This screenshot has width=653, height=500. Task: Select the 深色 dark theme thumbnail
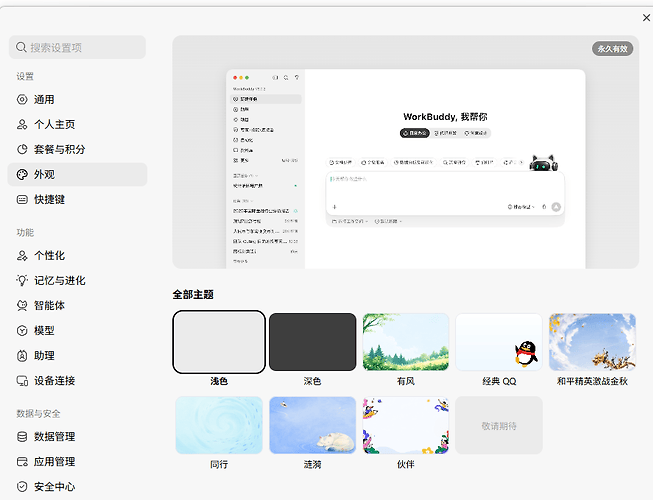click(x=312, y=342)
